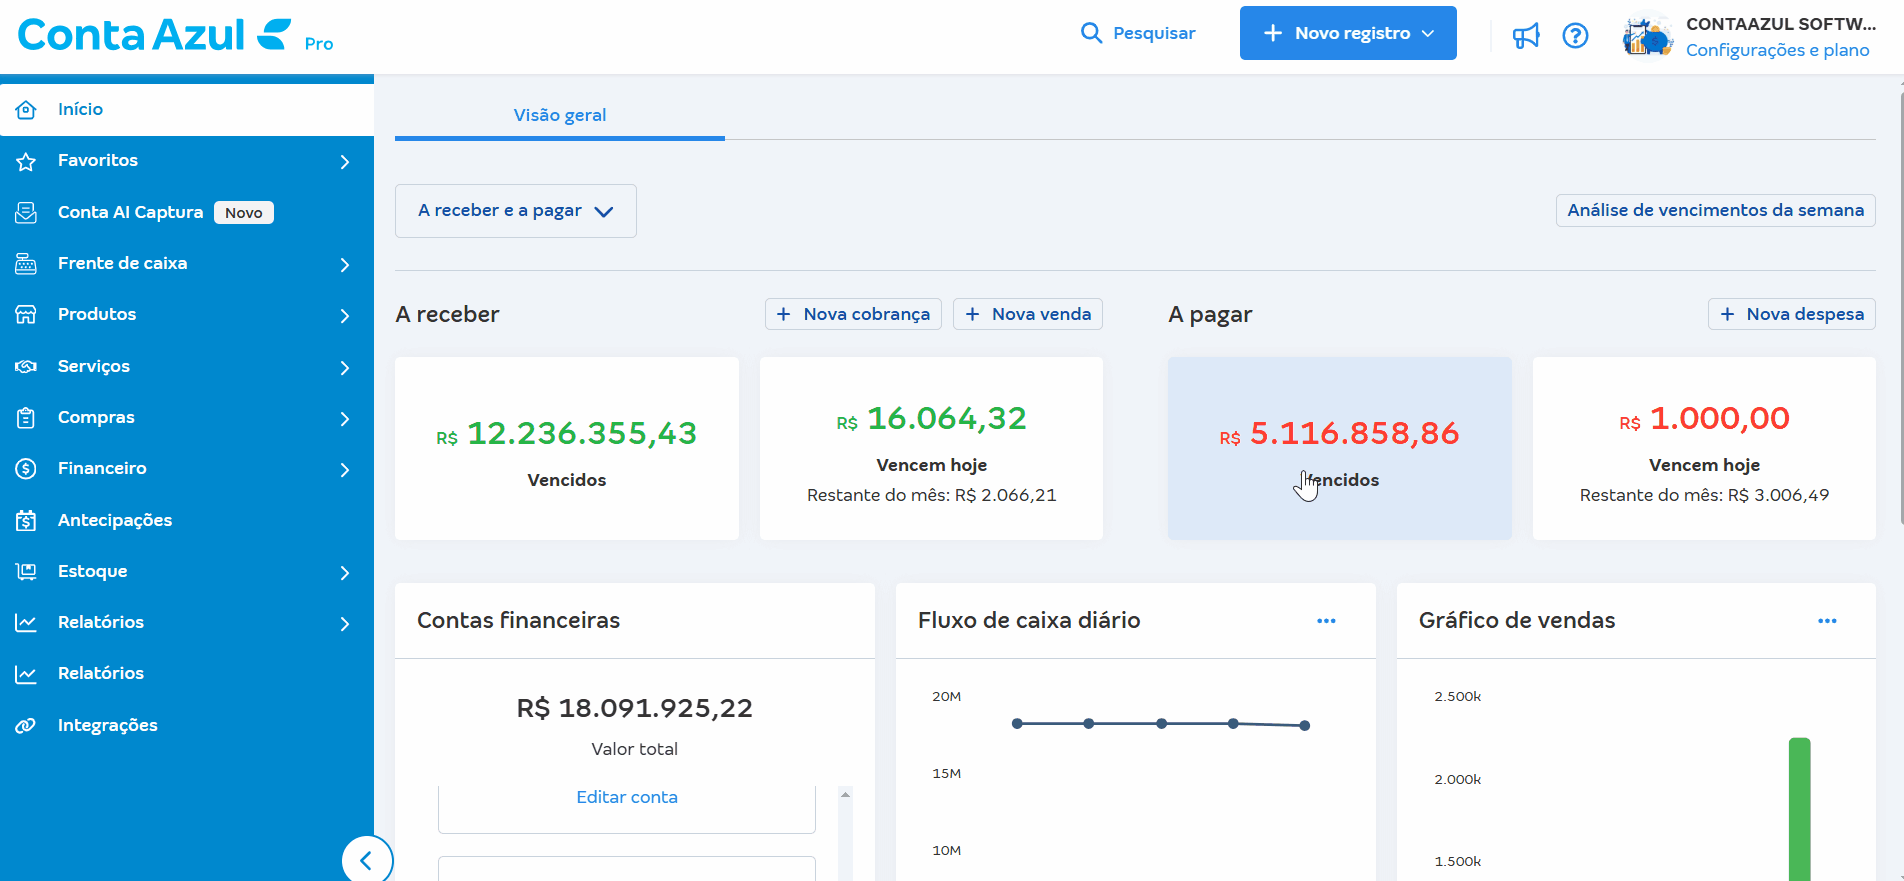Expand the Estoque submenu chevron
The image size is (1904, 881).
[345, 572]
